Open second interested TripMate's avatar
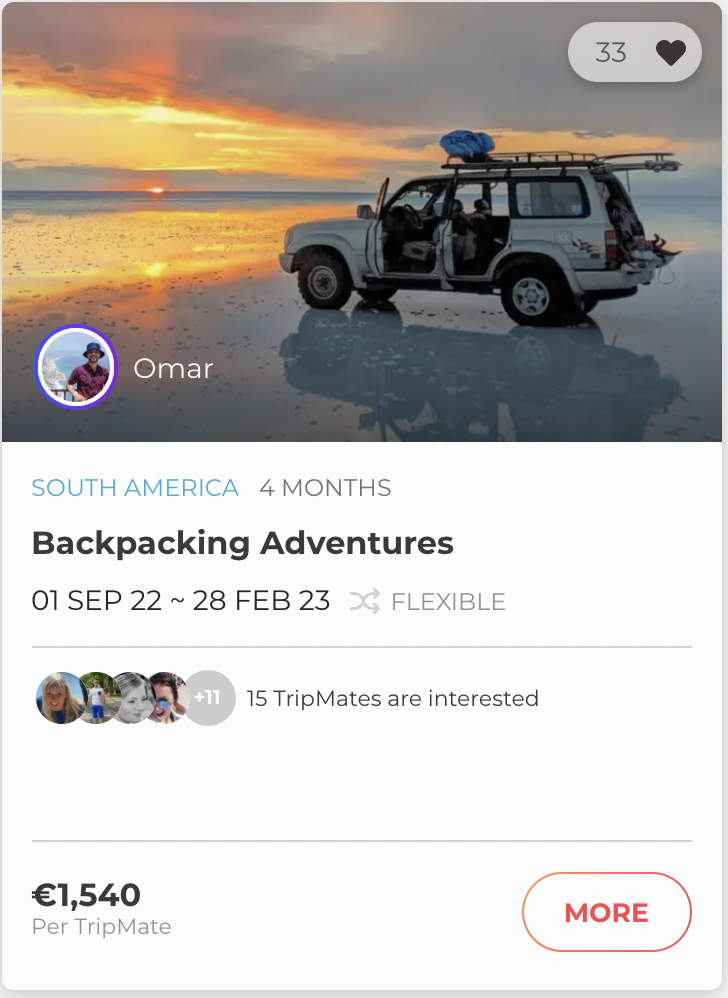Image resolution: width=728 pixels, height=998 pixels. (96, 697)
